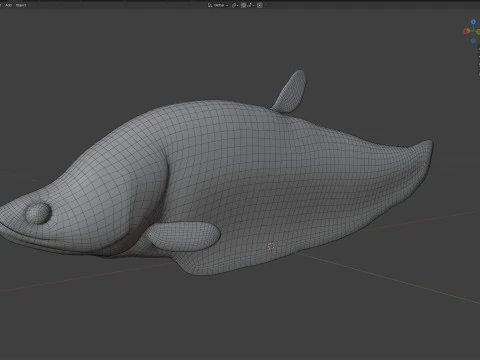Open the Global transform orientation dropdown

pos(219,5)
